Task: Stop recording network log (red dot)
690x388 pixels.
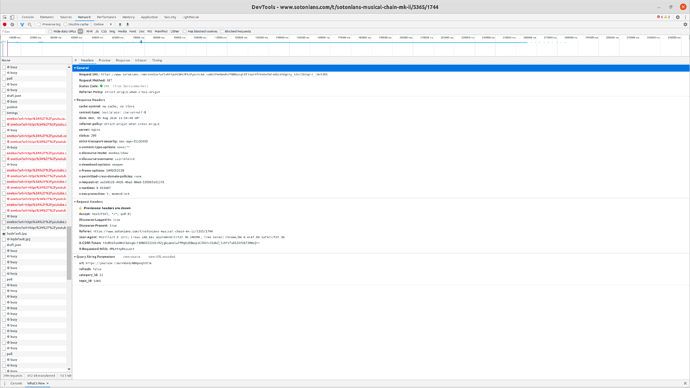Action: tap(5, 25)
